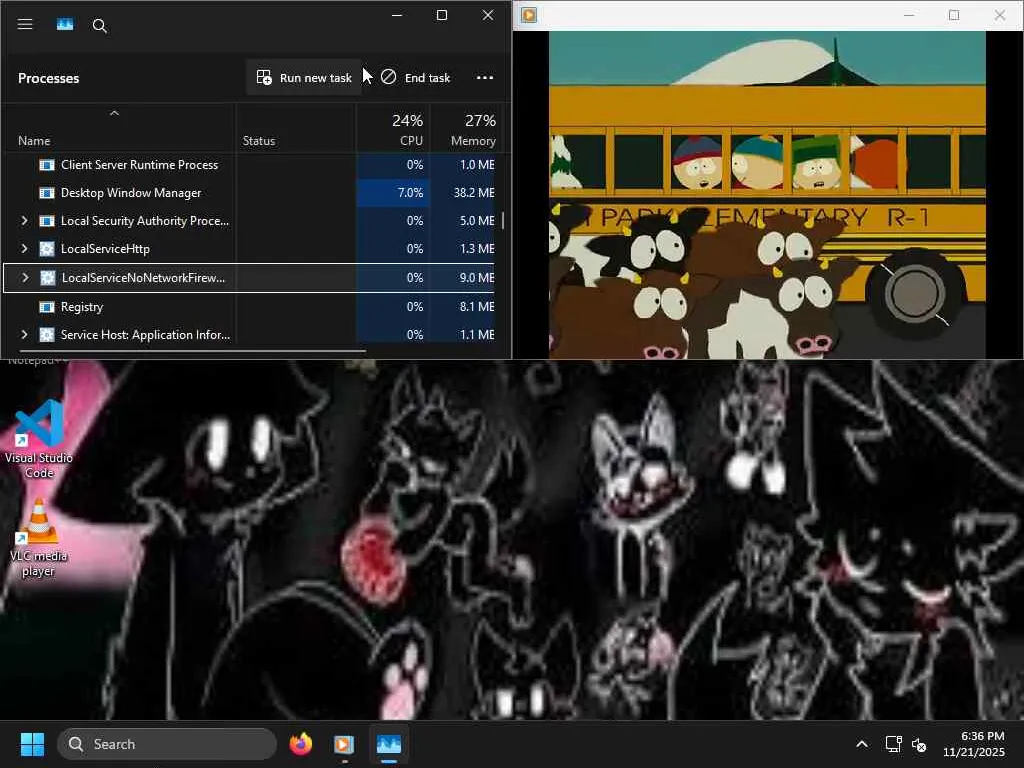This screenshot has width=1024, height=768.
Task: Sort by Name column header
Action: (34, 141)
